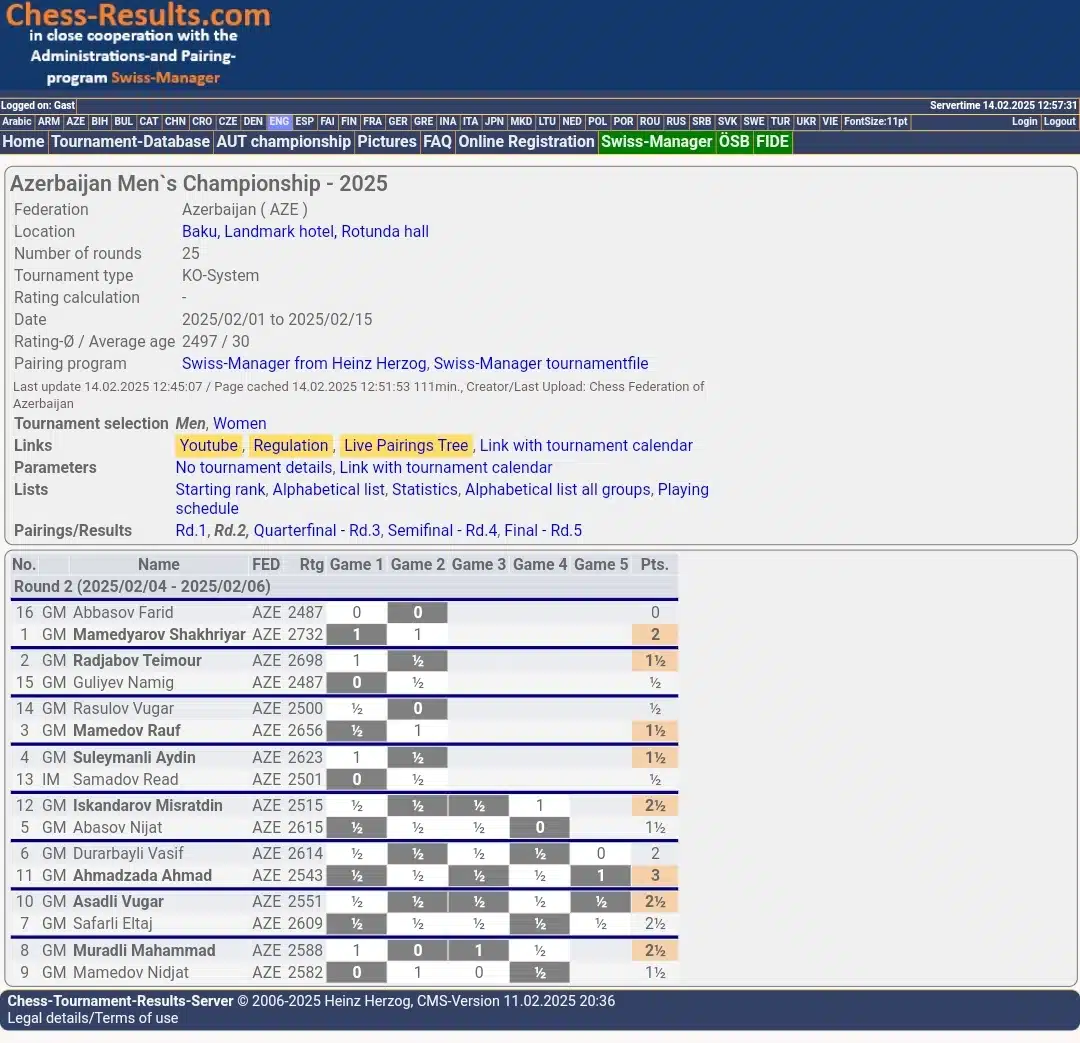This screenshot has width=1080, height=1043.
Task: Select player Radjabov Teimour
Action: tap(137, 661)
